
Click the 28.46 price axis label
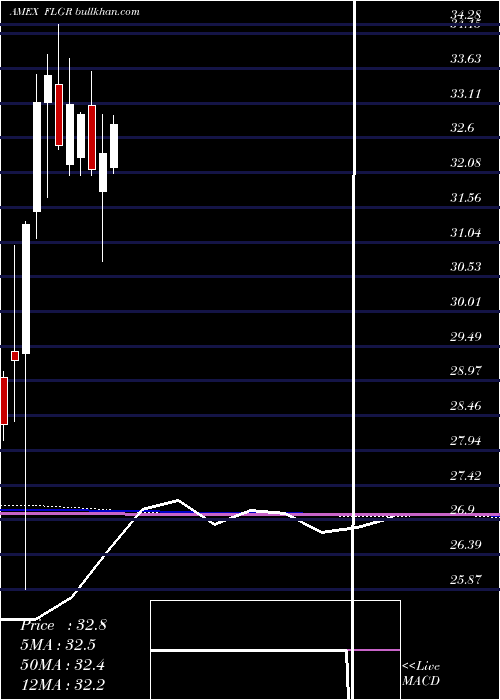[x=466, y=405]
